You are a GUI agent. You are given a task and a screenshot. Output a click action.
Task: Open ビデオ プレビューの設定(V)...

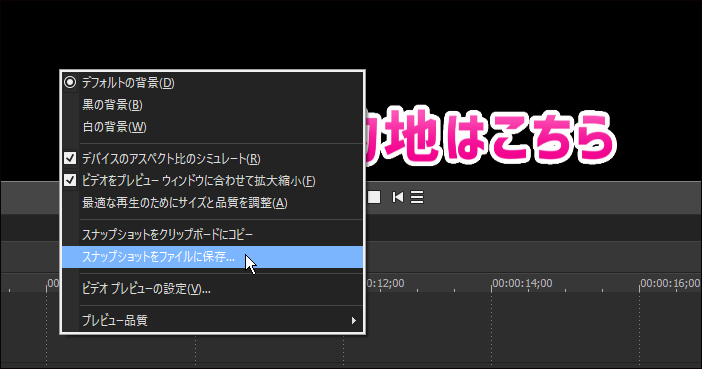(213, 289)
